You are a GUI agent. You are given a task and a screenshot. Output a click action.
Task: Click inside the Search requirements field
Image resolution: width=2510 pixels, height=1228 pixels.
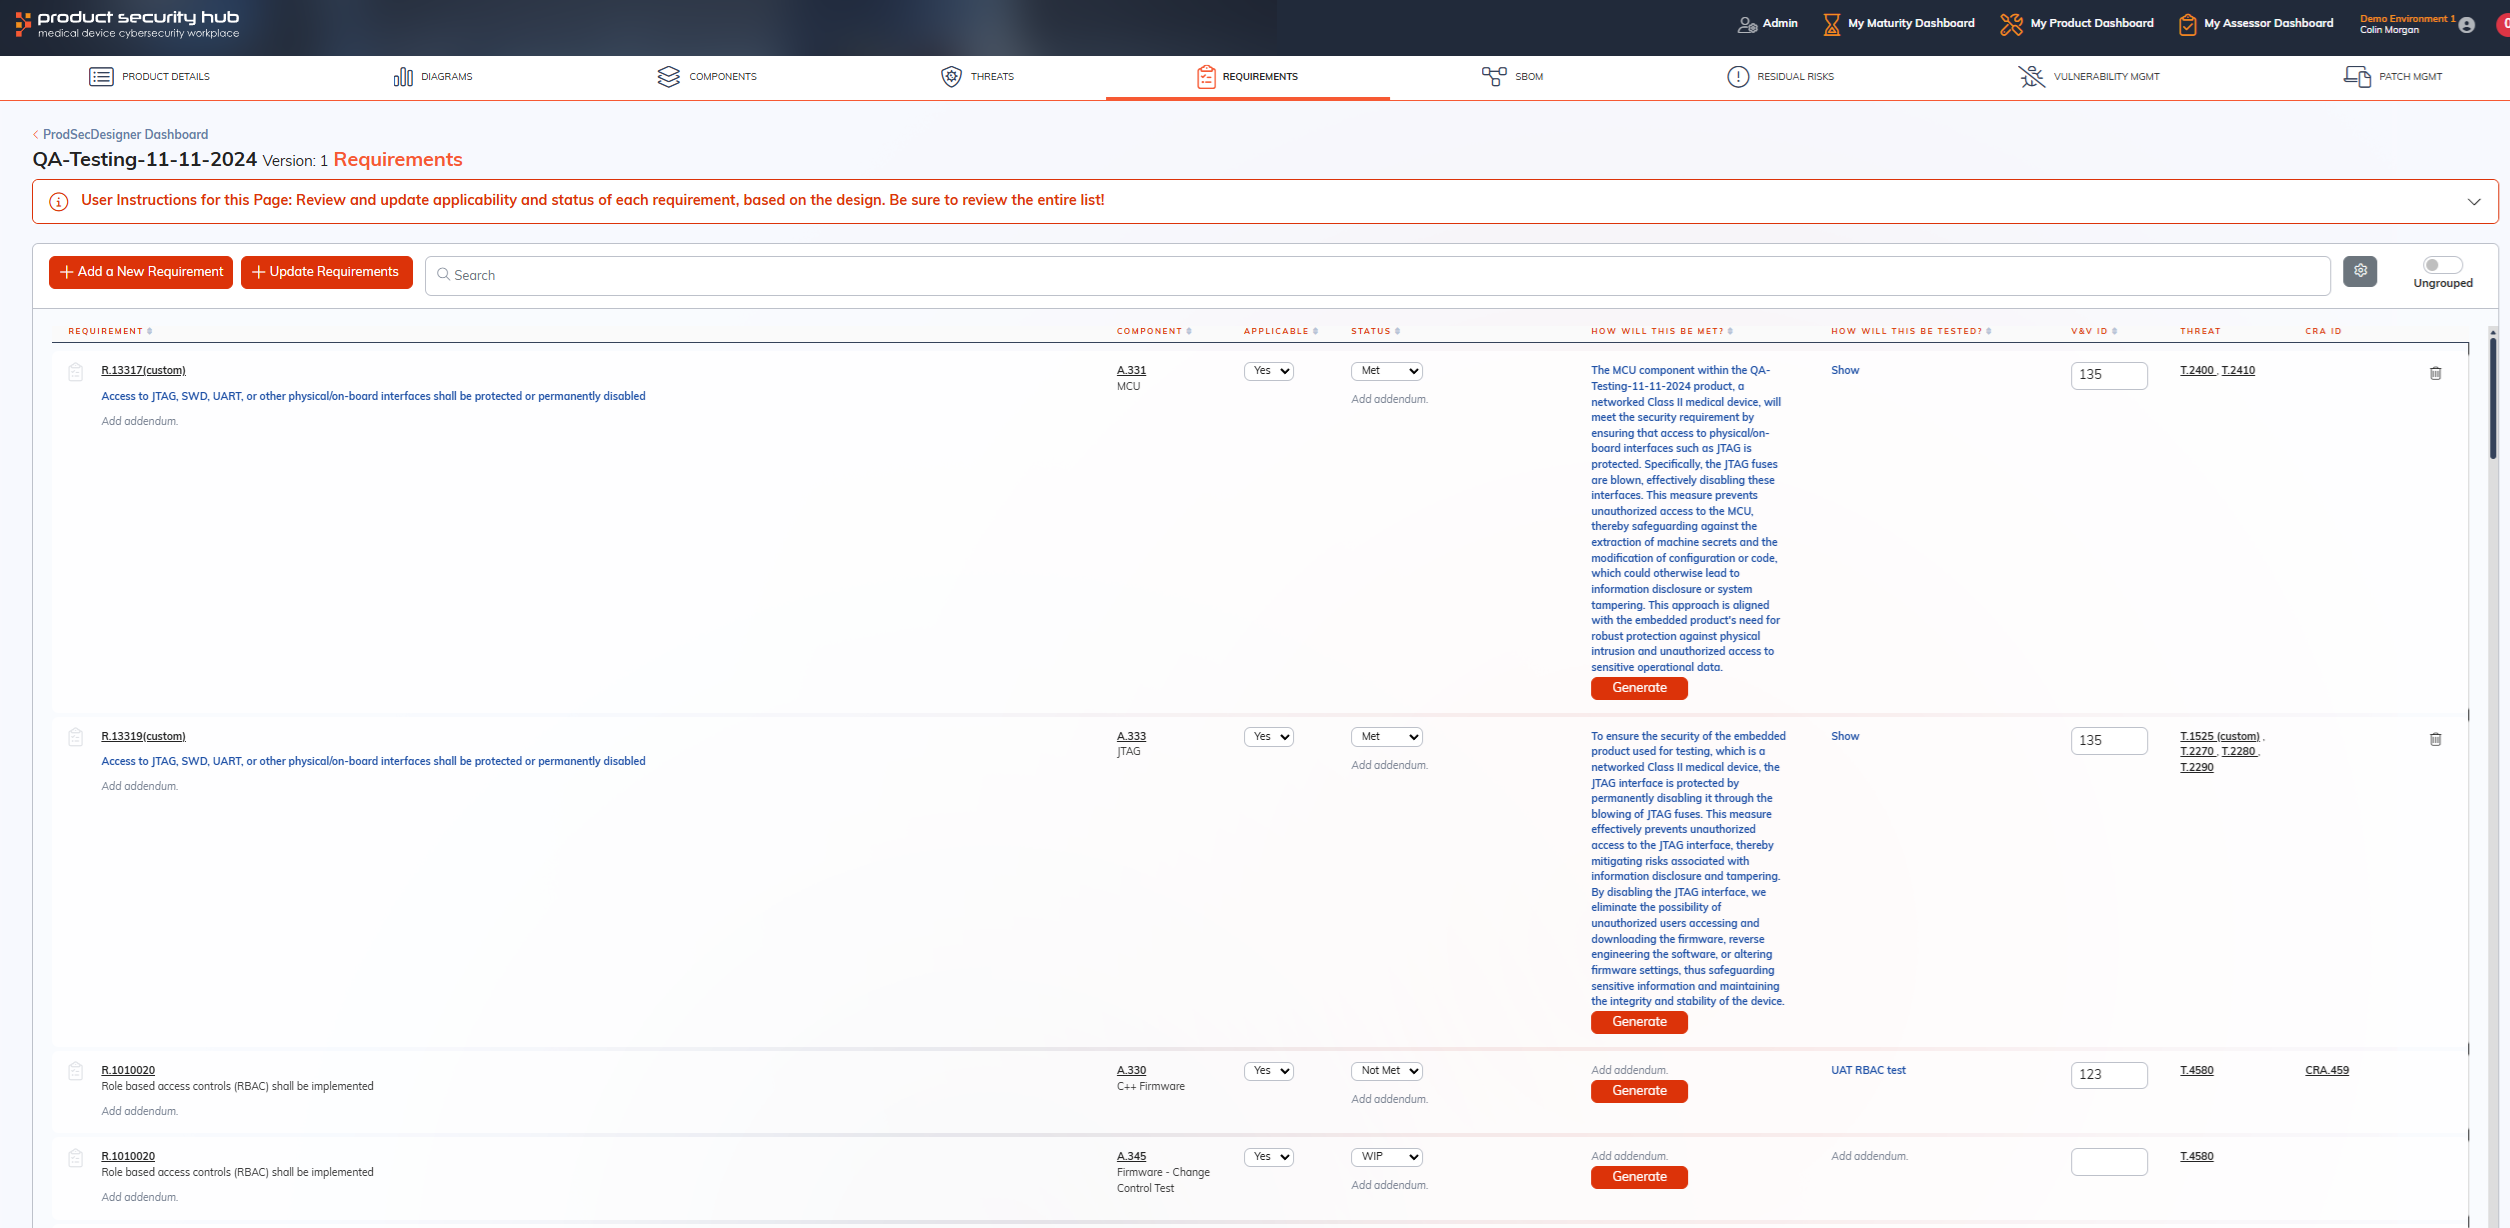(x=900, y=274)
